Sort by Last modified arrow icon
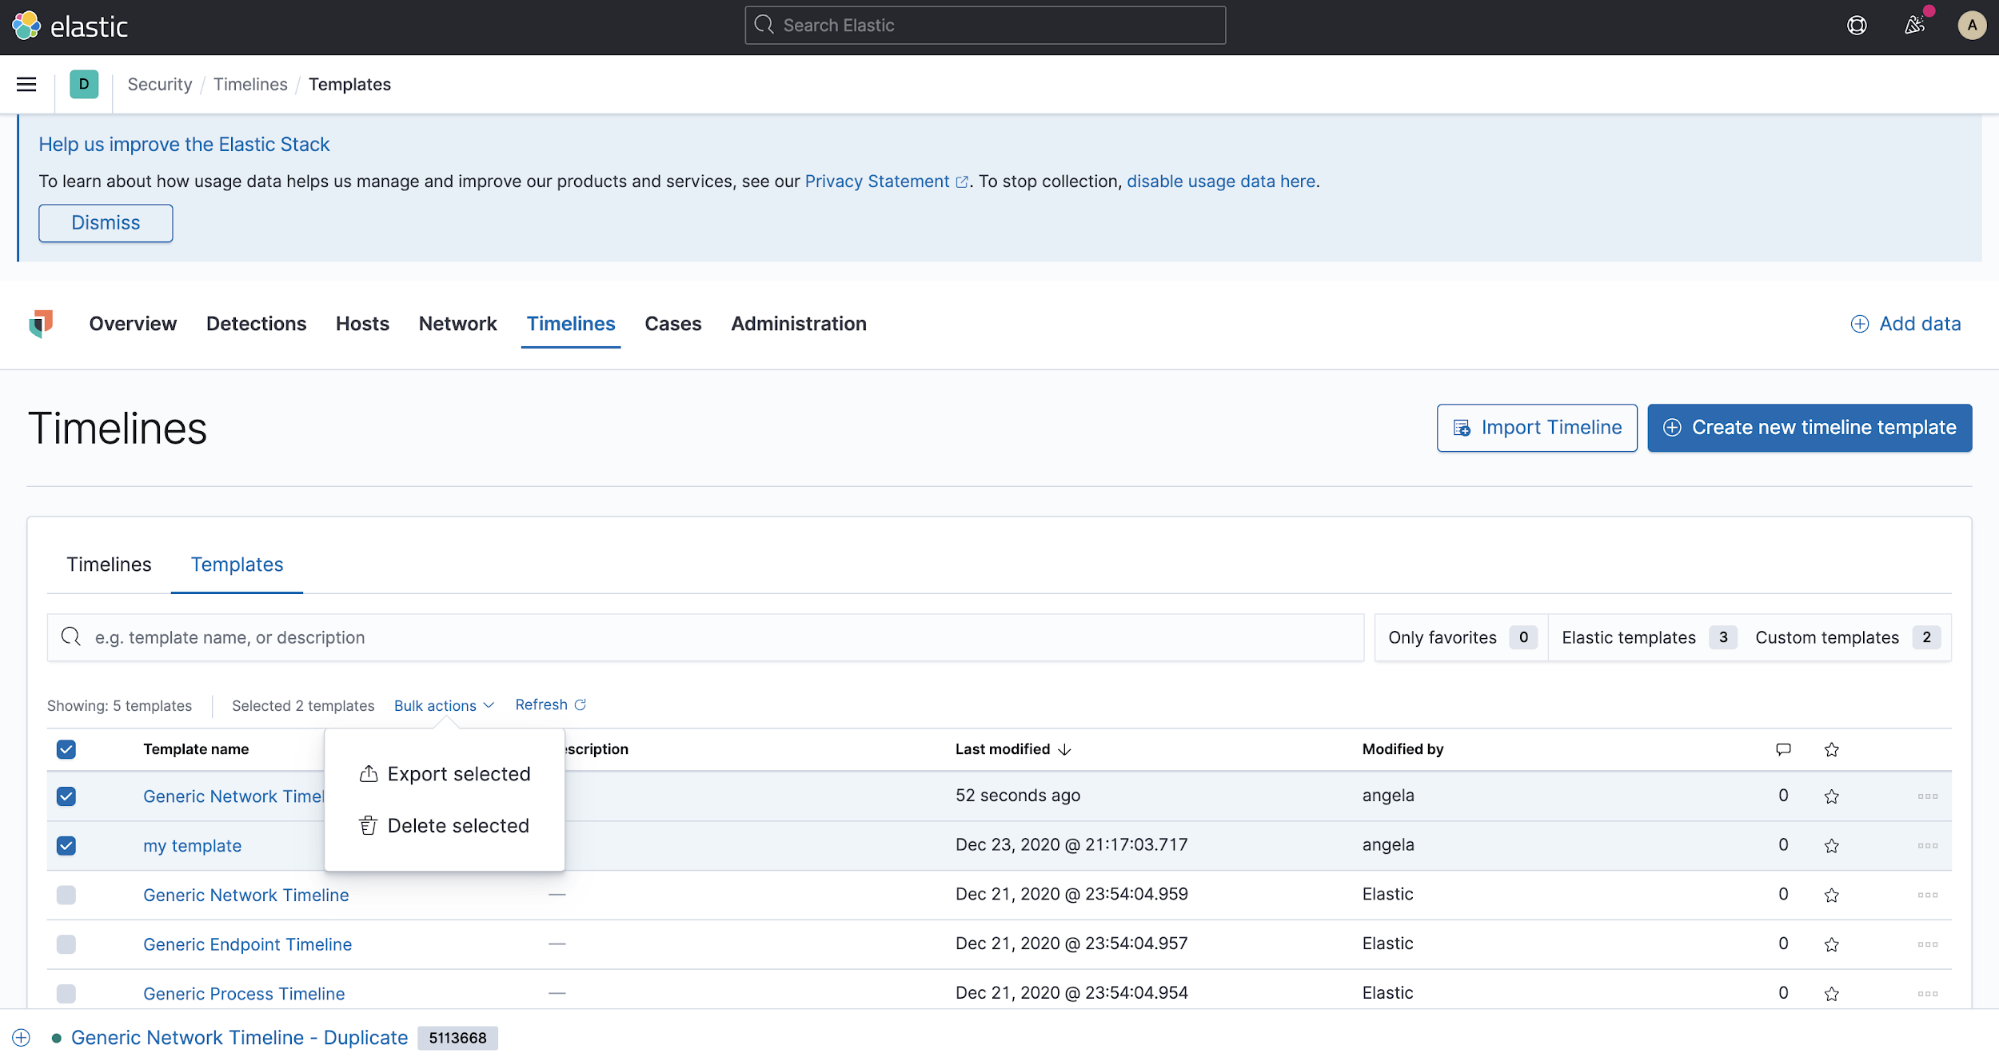 [1065, 750]
